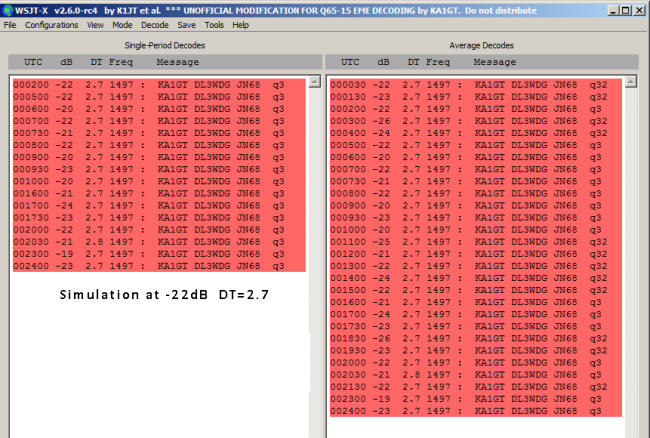Select Single-Period Decodes row 001730
This screenshot has width=650, height=438.
coord(159,218)
